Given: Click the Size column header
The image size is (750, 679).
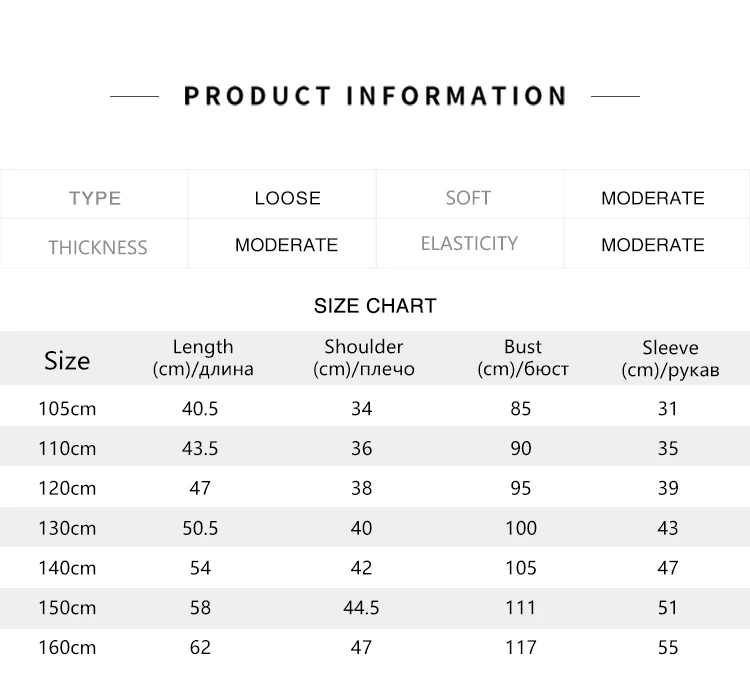Looking at the screenshot, I should tap(67, 361).
